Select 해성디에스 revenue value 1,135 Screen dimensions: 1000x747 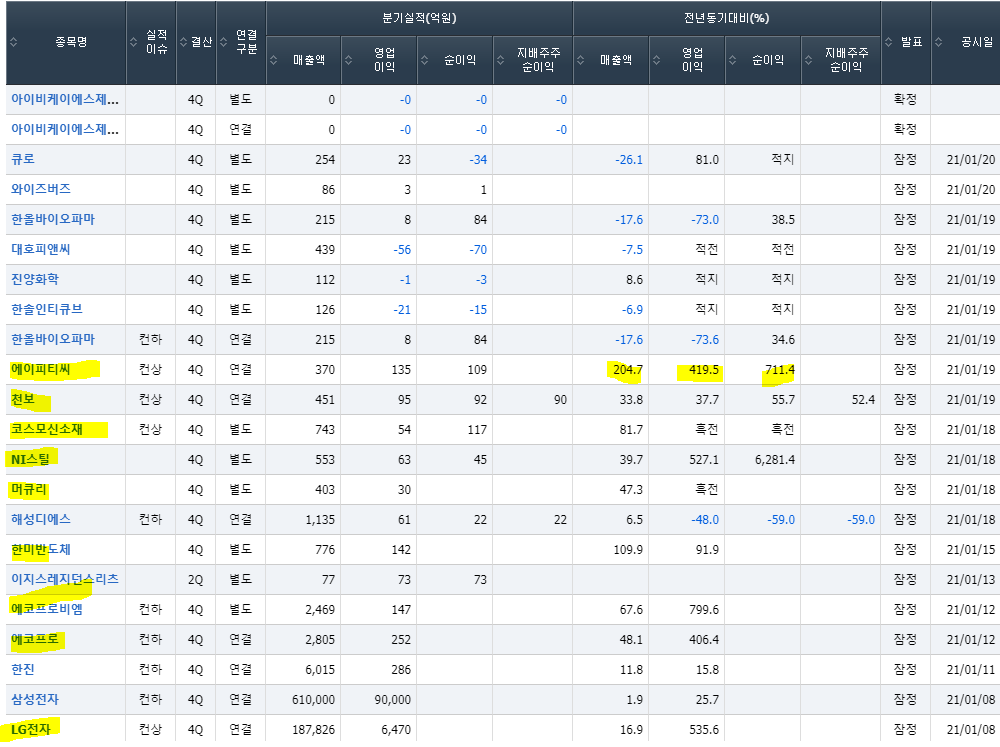pos(320,520)
